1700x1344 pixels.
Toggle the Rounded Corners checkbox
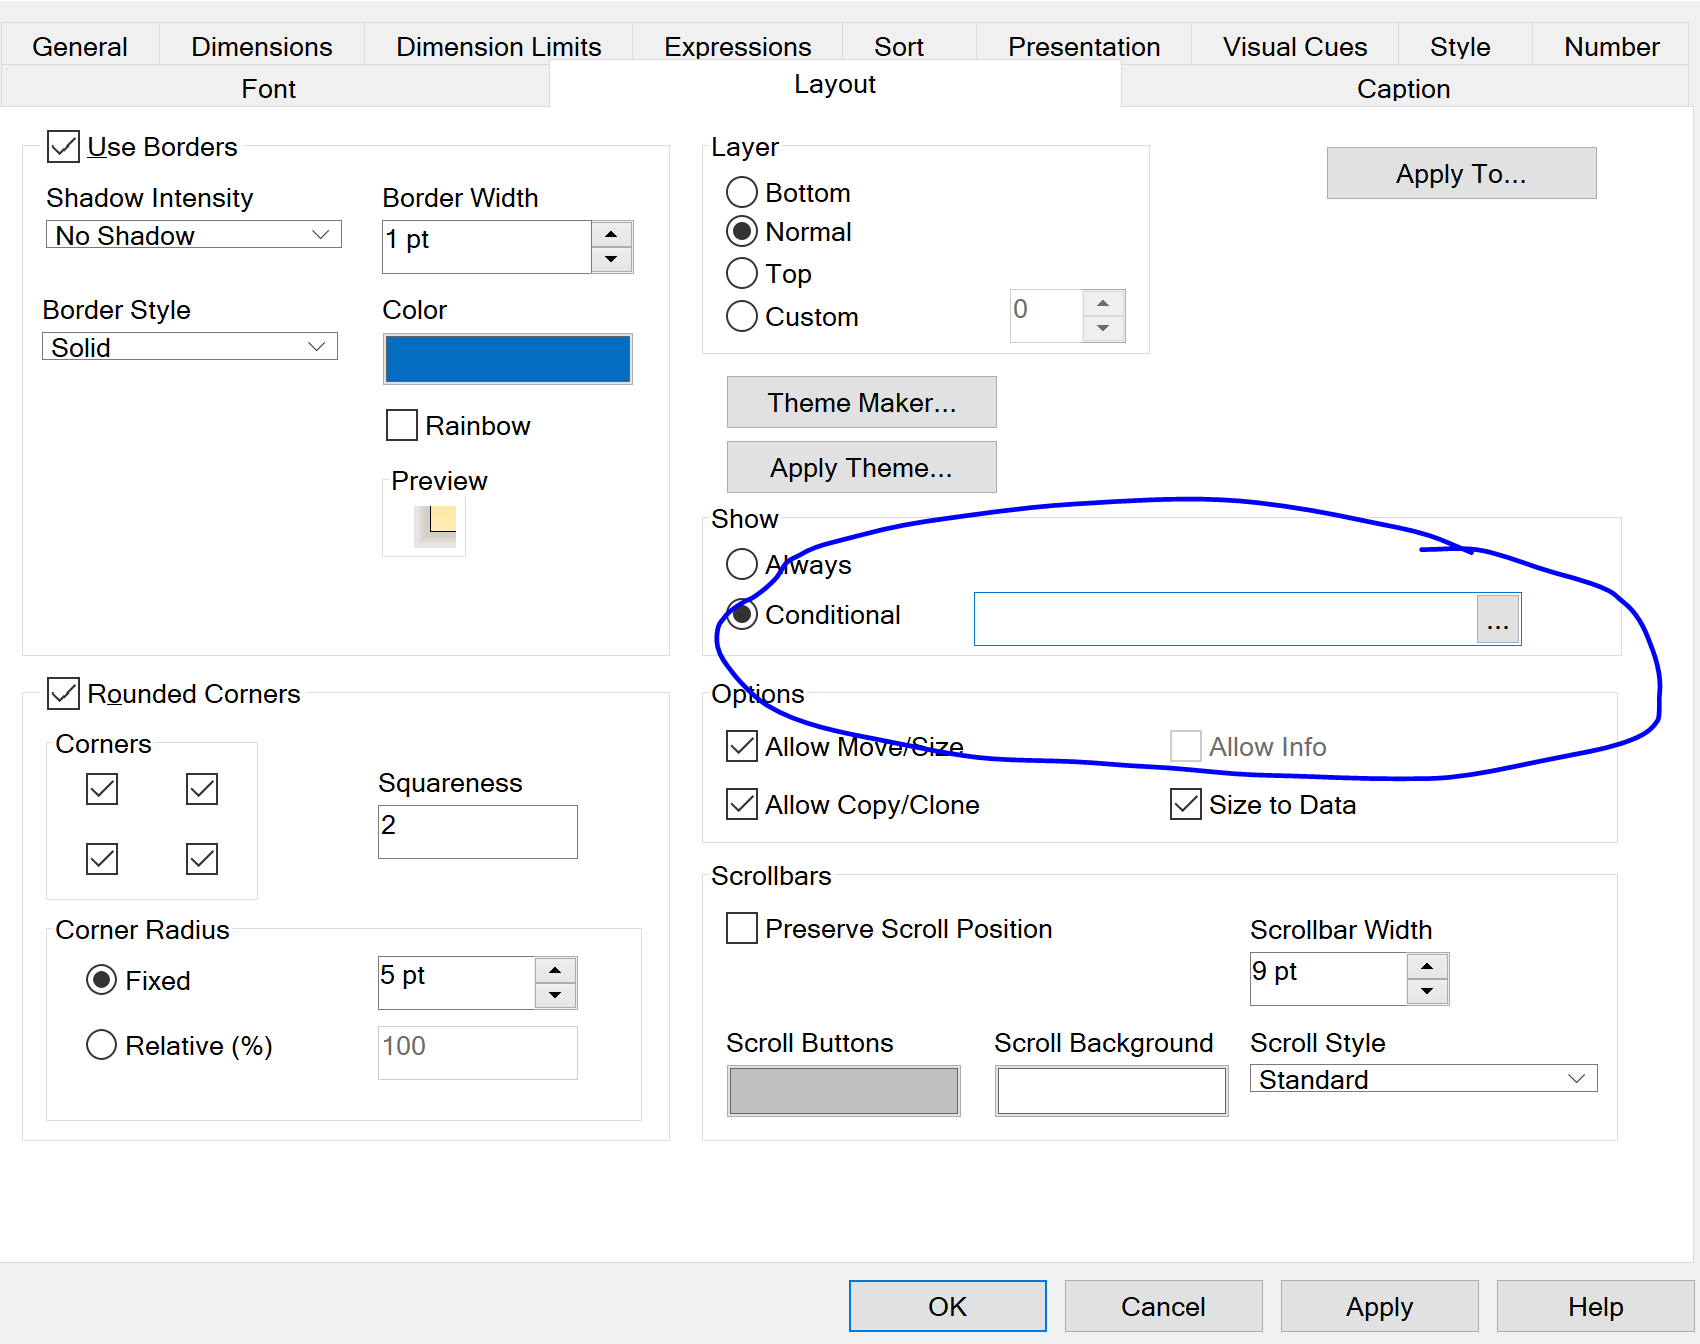(x=64, y=693)
